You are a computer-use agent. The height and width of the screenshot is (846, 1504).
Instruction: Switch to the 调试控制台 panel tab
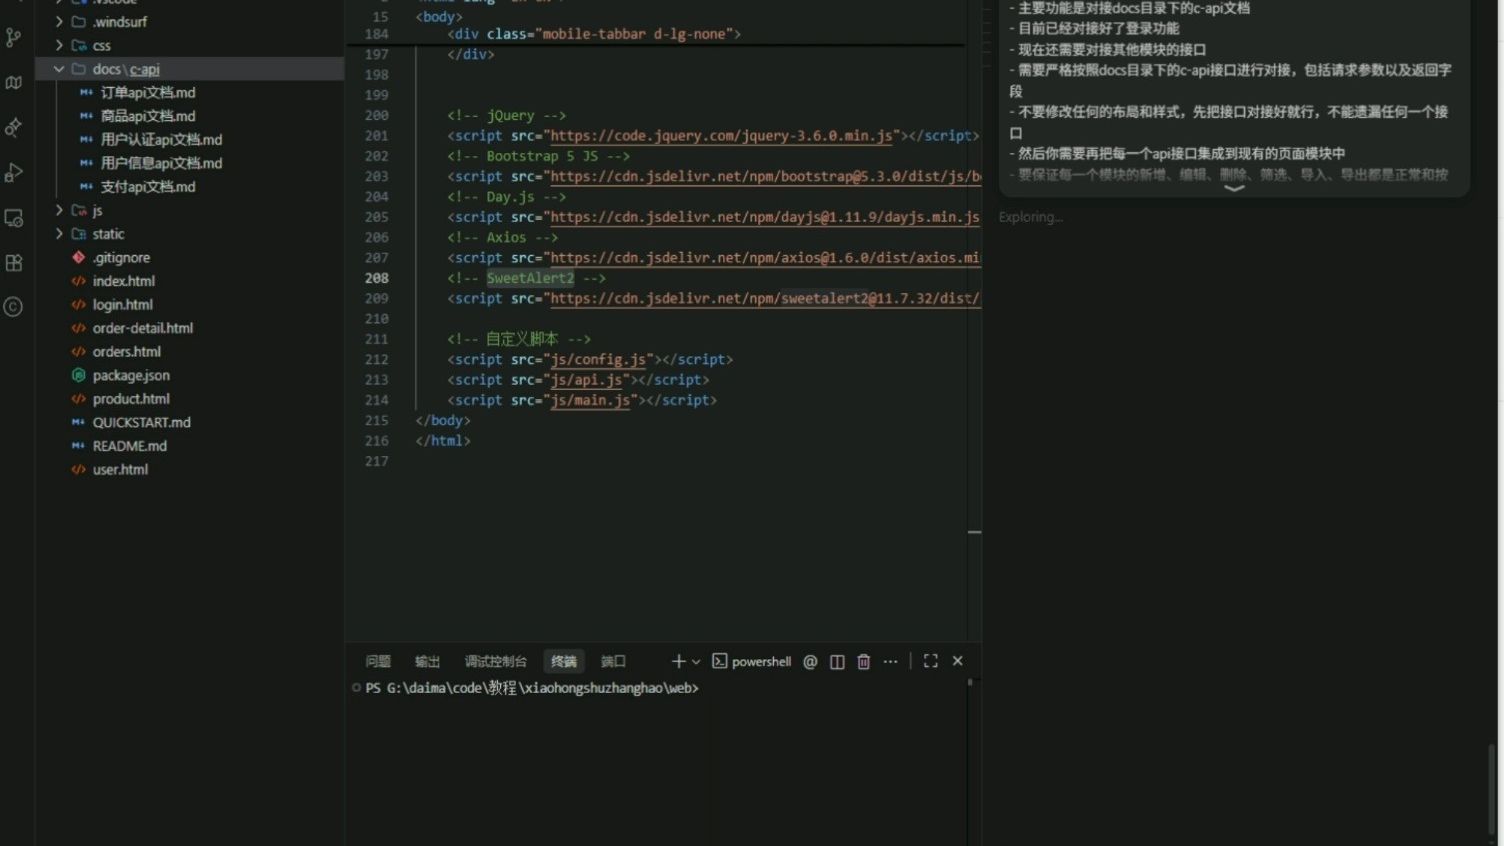pos(495,661)
